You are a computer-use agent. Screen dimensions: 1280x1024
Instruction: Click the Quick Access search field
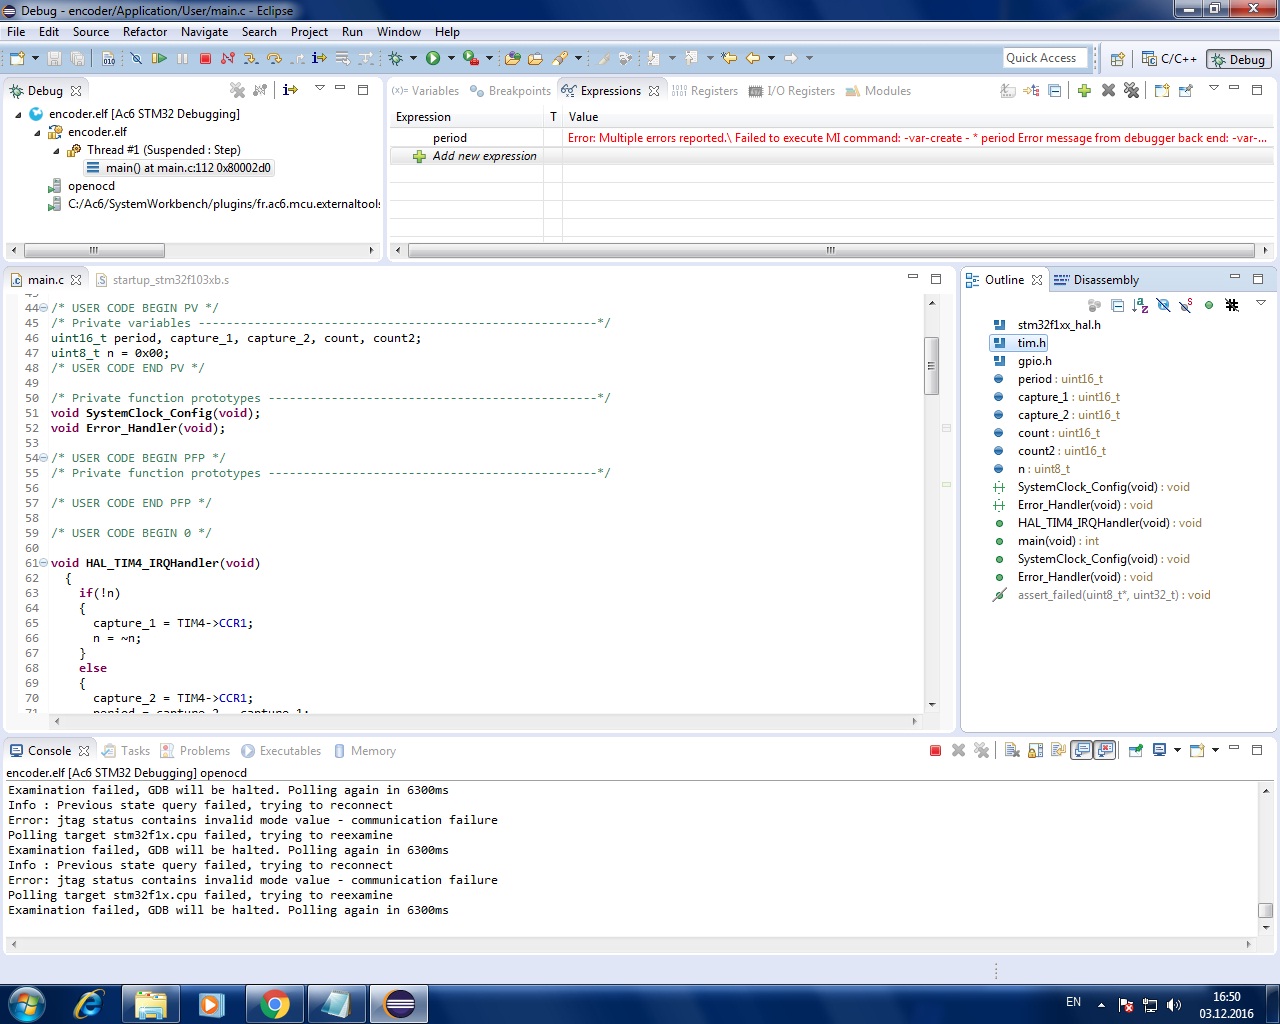[1044, 58]
